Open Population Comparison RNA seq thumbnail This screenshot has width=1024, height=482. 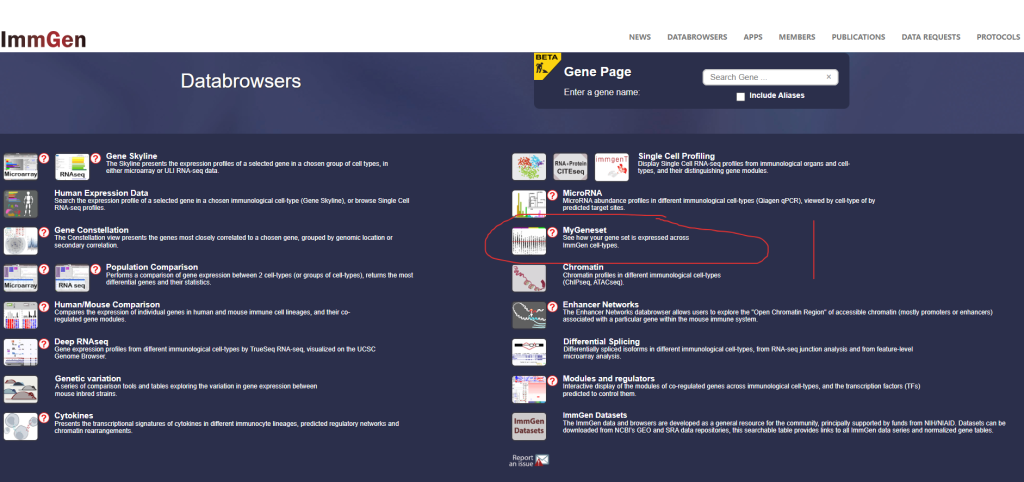point(72,278)
